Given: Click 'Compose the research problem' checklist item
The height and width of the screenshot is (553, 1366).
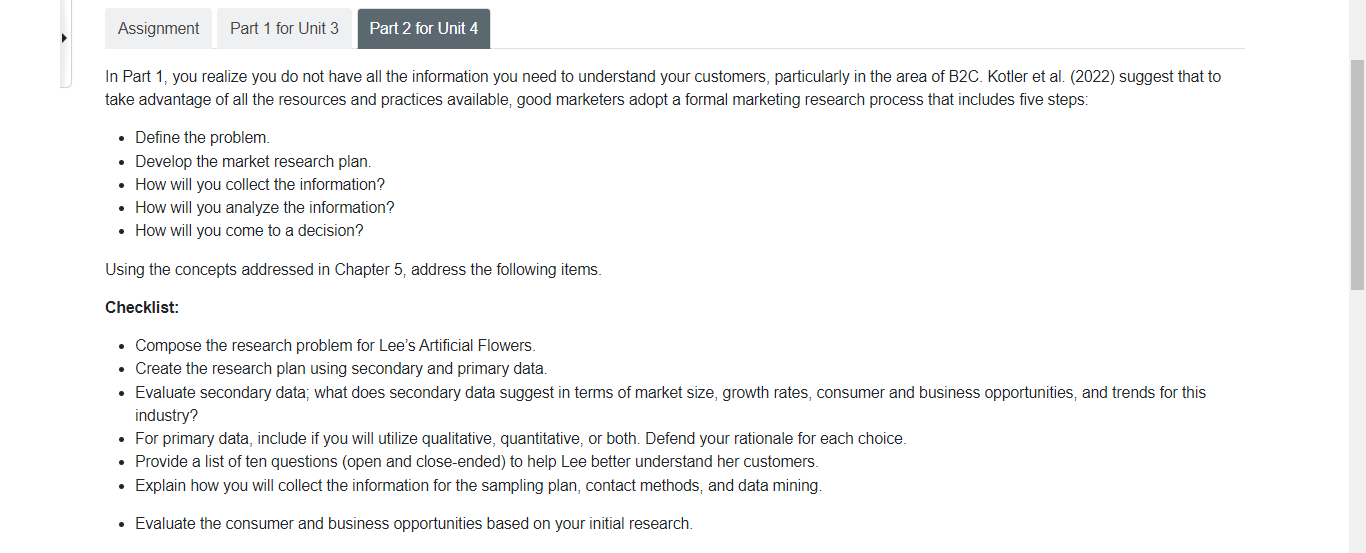Looking at the screenshot, I should [336, 346].
